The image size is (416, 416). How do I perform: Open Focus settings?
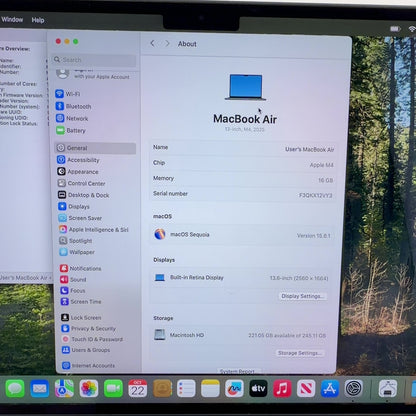(73, 291)
